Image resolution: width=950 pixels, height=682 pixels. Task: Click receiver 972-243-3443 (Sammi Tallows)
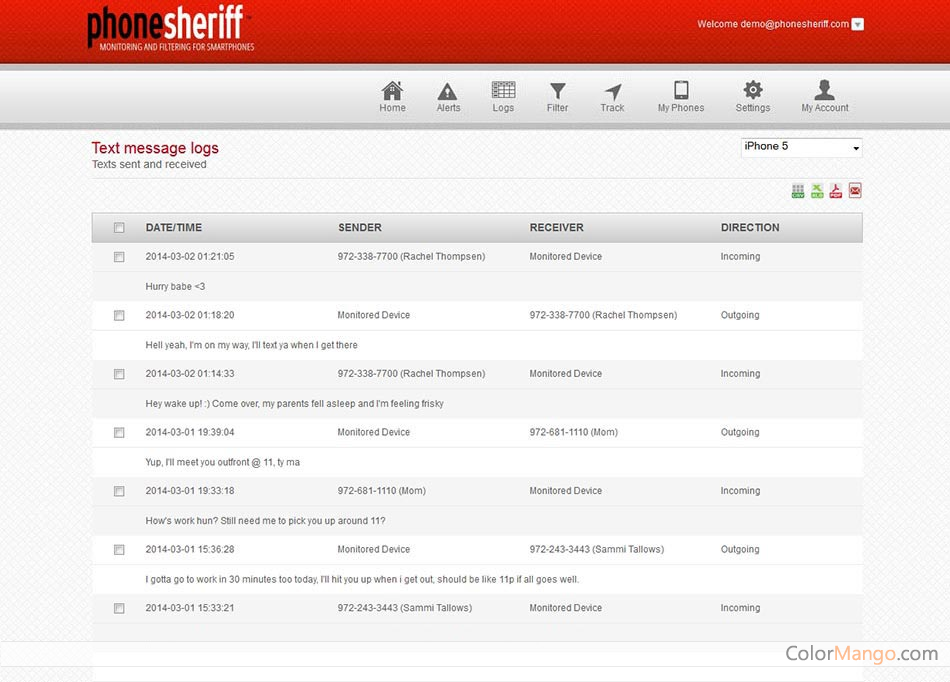[597, 549]
